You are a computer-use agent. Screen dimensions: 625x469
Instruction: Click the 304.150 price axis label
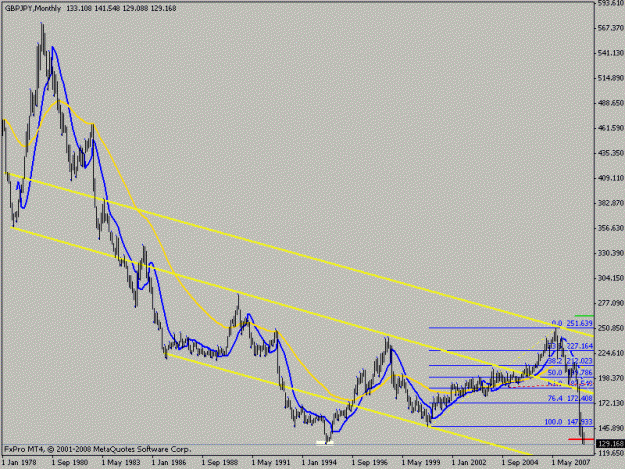(x=611, y=278)
